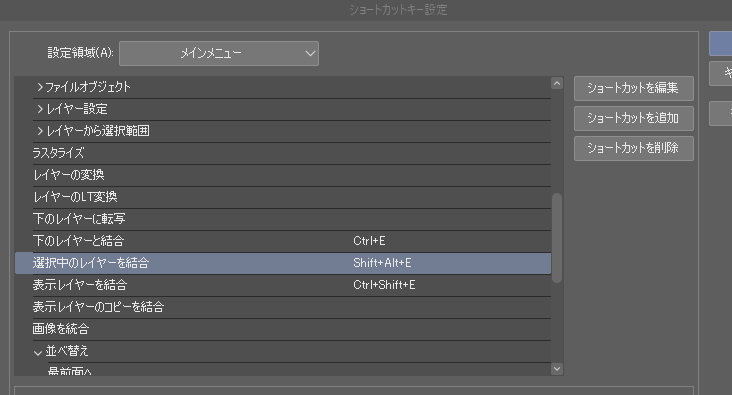Click the ショートカットを追加 button
This screenshot has width=732, height=395.
633,118
